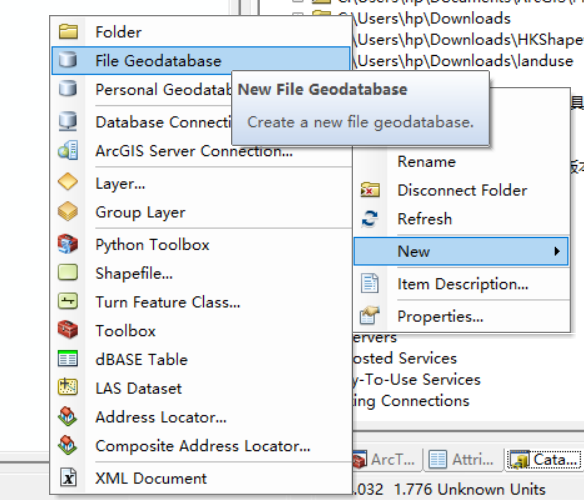
Task: Choose Turn Feature Class... entry
Action: click(x=201, y=302)
